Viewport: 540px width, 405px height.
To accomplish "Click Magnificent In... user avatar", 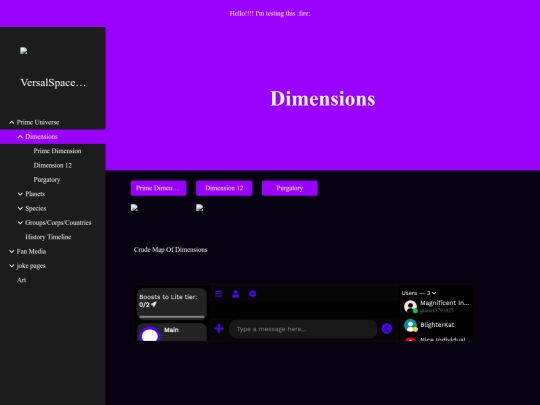I will tap(410, 306).
